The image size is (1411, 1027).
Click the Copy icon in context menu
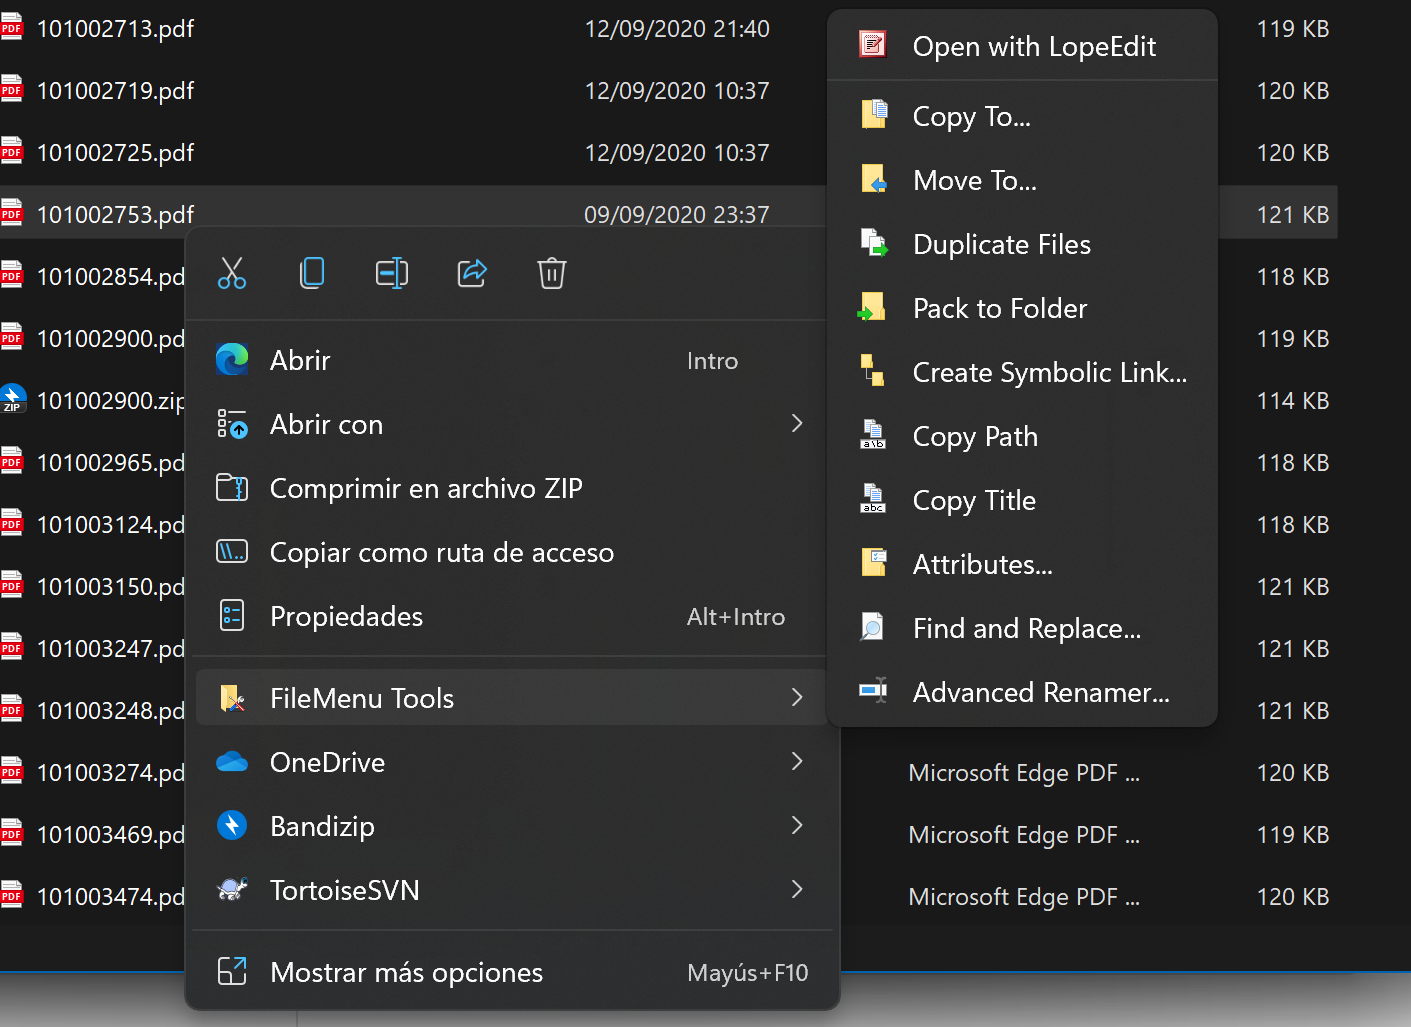click(312, 273)
